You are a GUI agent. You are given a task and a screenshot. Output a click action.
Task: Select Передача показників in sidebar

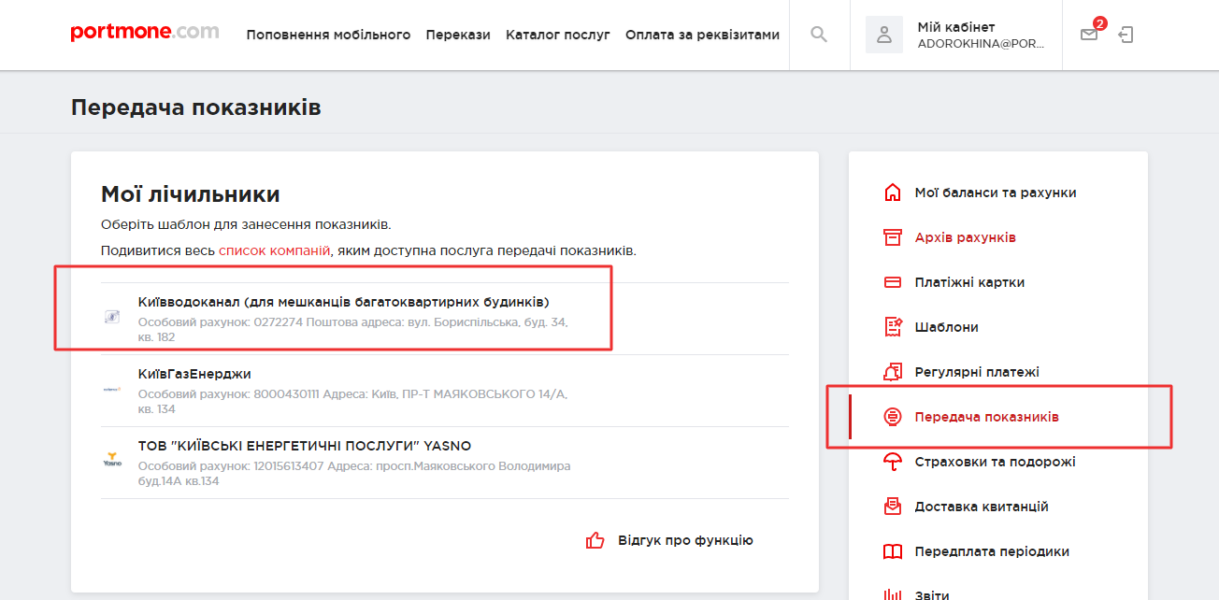(987, 417)
